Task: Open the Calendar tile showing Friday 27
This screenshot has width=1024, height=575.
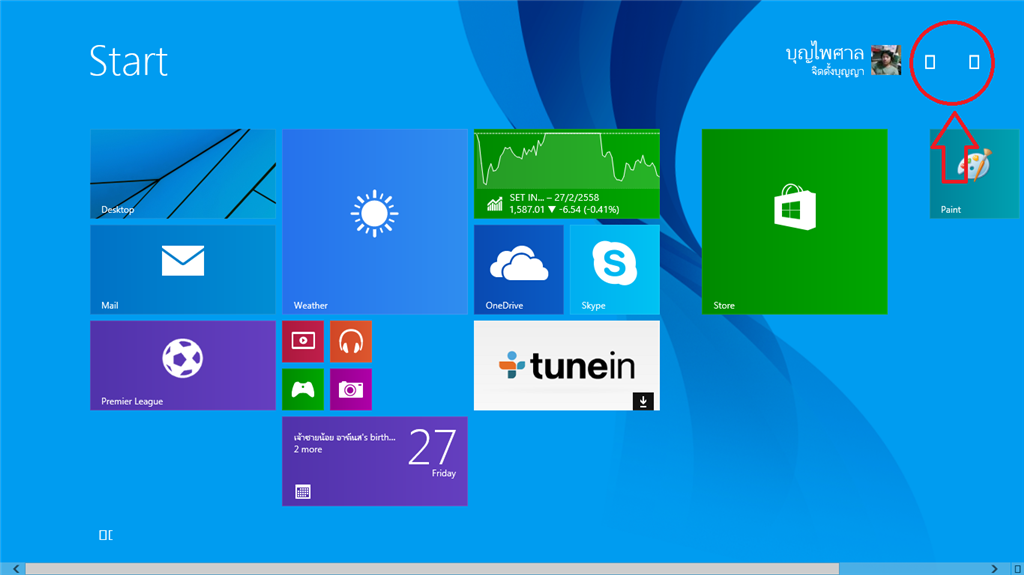Action: tap(375, 461)
